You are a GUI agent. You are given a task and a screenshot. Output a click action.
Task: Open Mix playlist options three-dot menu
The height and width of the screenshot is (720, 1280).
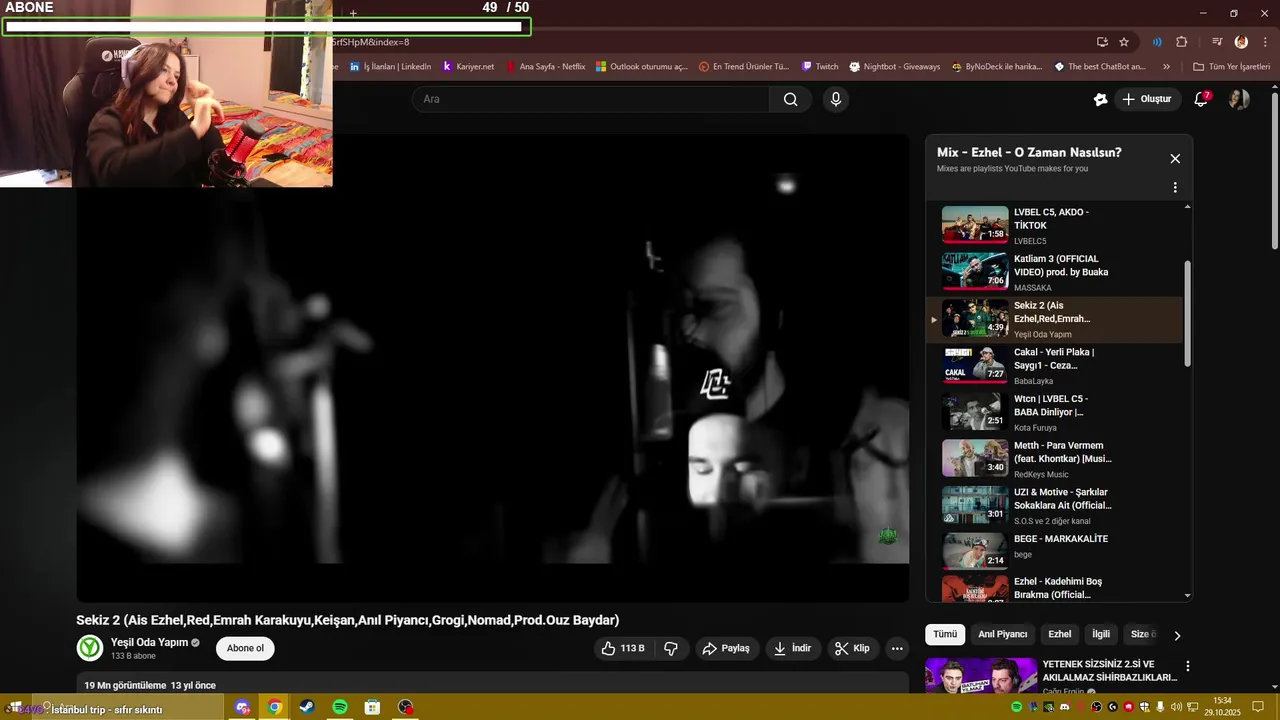[x=1175, y=187]
